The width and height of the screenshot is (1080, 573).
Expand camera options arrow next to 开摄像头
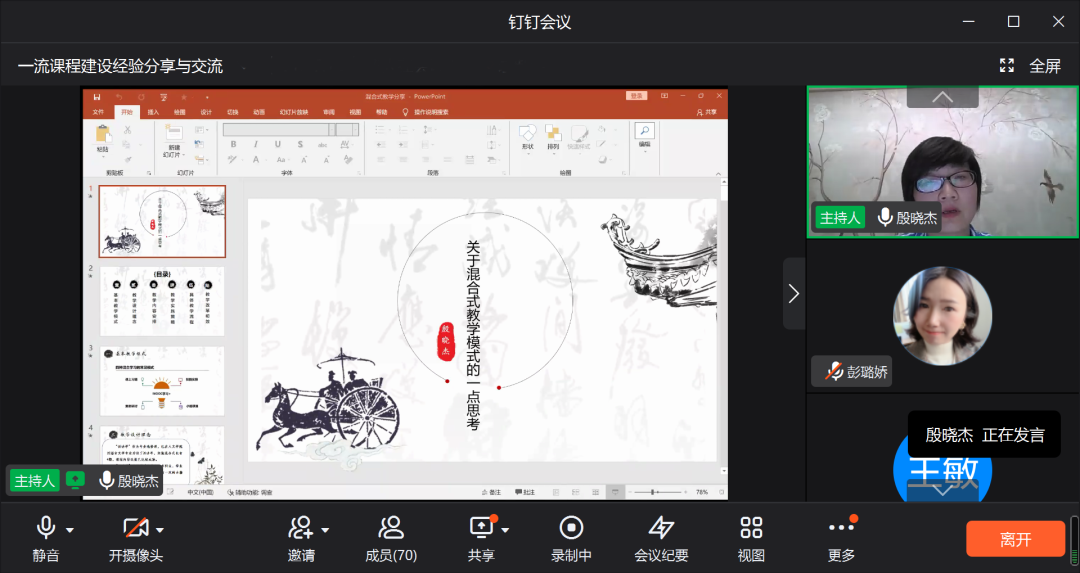(160, 530)
